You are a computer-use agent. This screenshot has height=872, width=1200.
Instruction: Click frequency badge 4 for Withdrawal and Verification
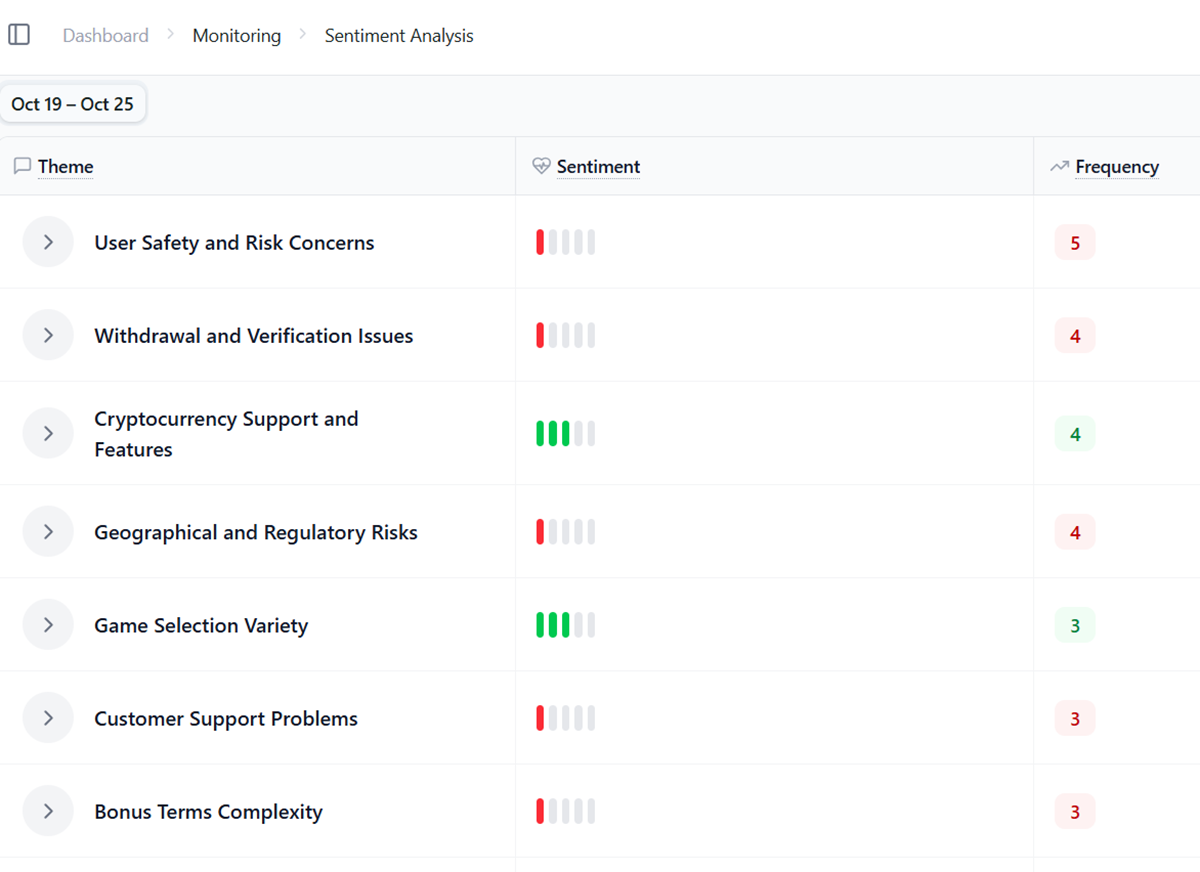(x=1075, y=336)
